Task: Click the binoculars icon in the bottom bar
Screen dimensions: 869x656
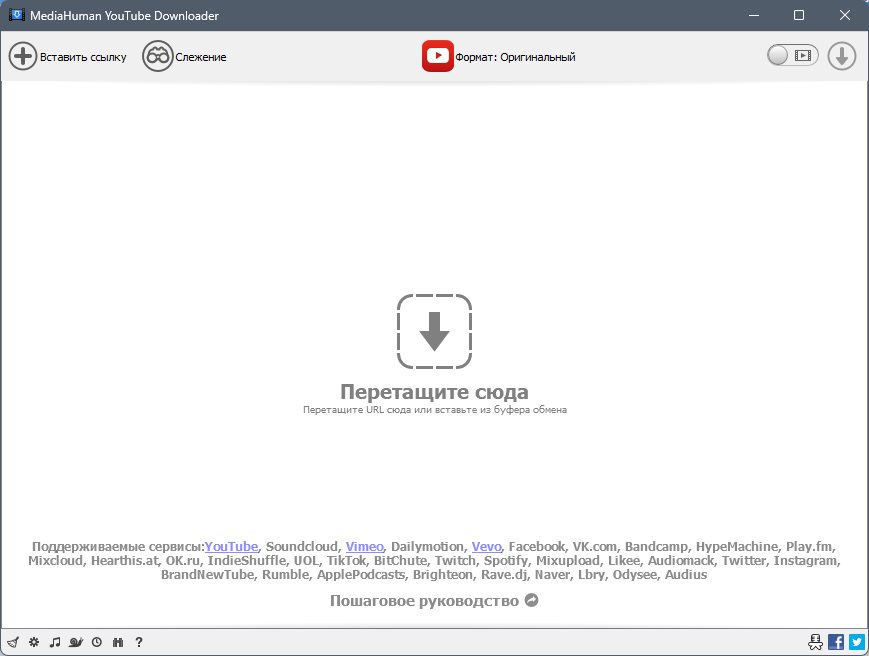Action: pos(117,642)
